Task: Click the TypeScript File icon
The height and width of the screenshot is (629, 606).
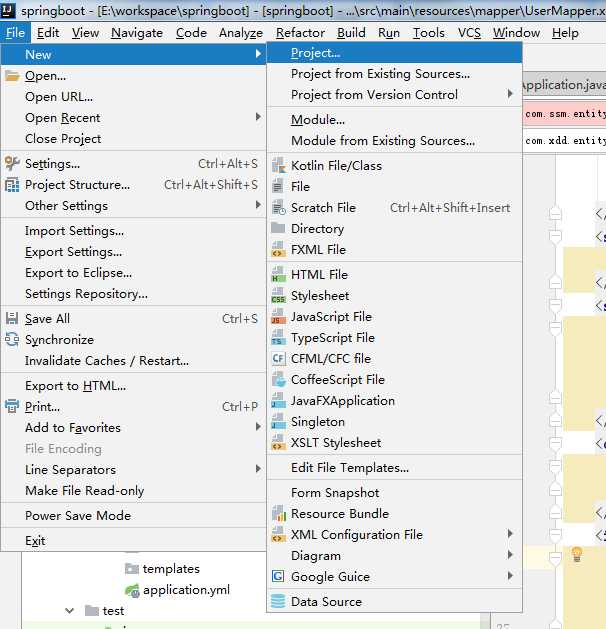Action: [x=278, y=338]
